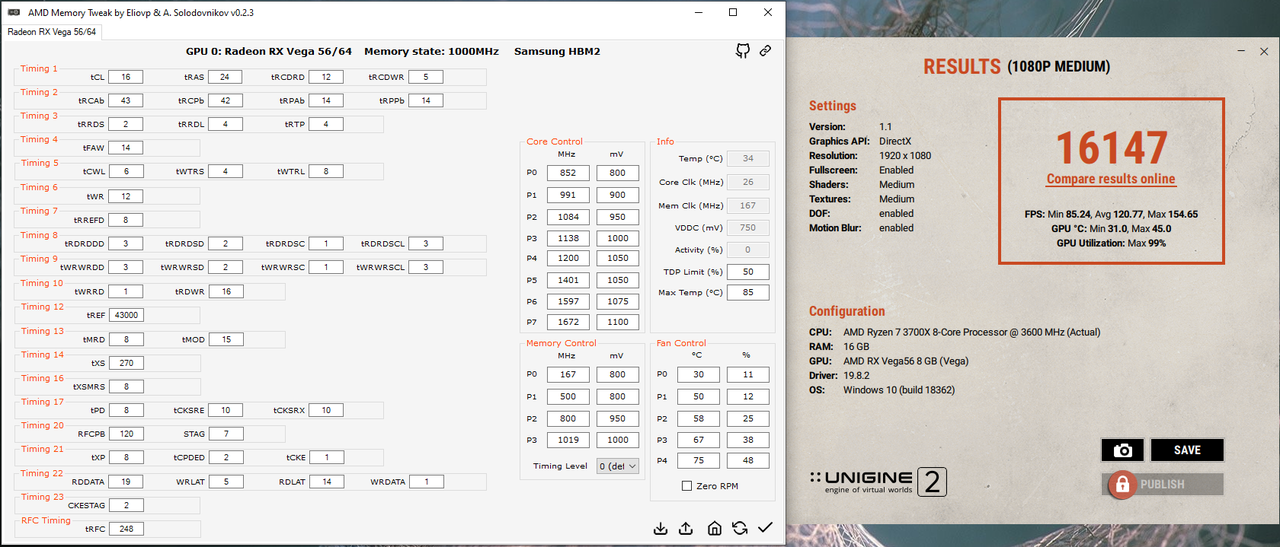Apply settings with the checkmark icon
The image size is (1280, 547).
click(x=766, y=528)
